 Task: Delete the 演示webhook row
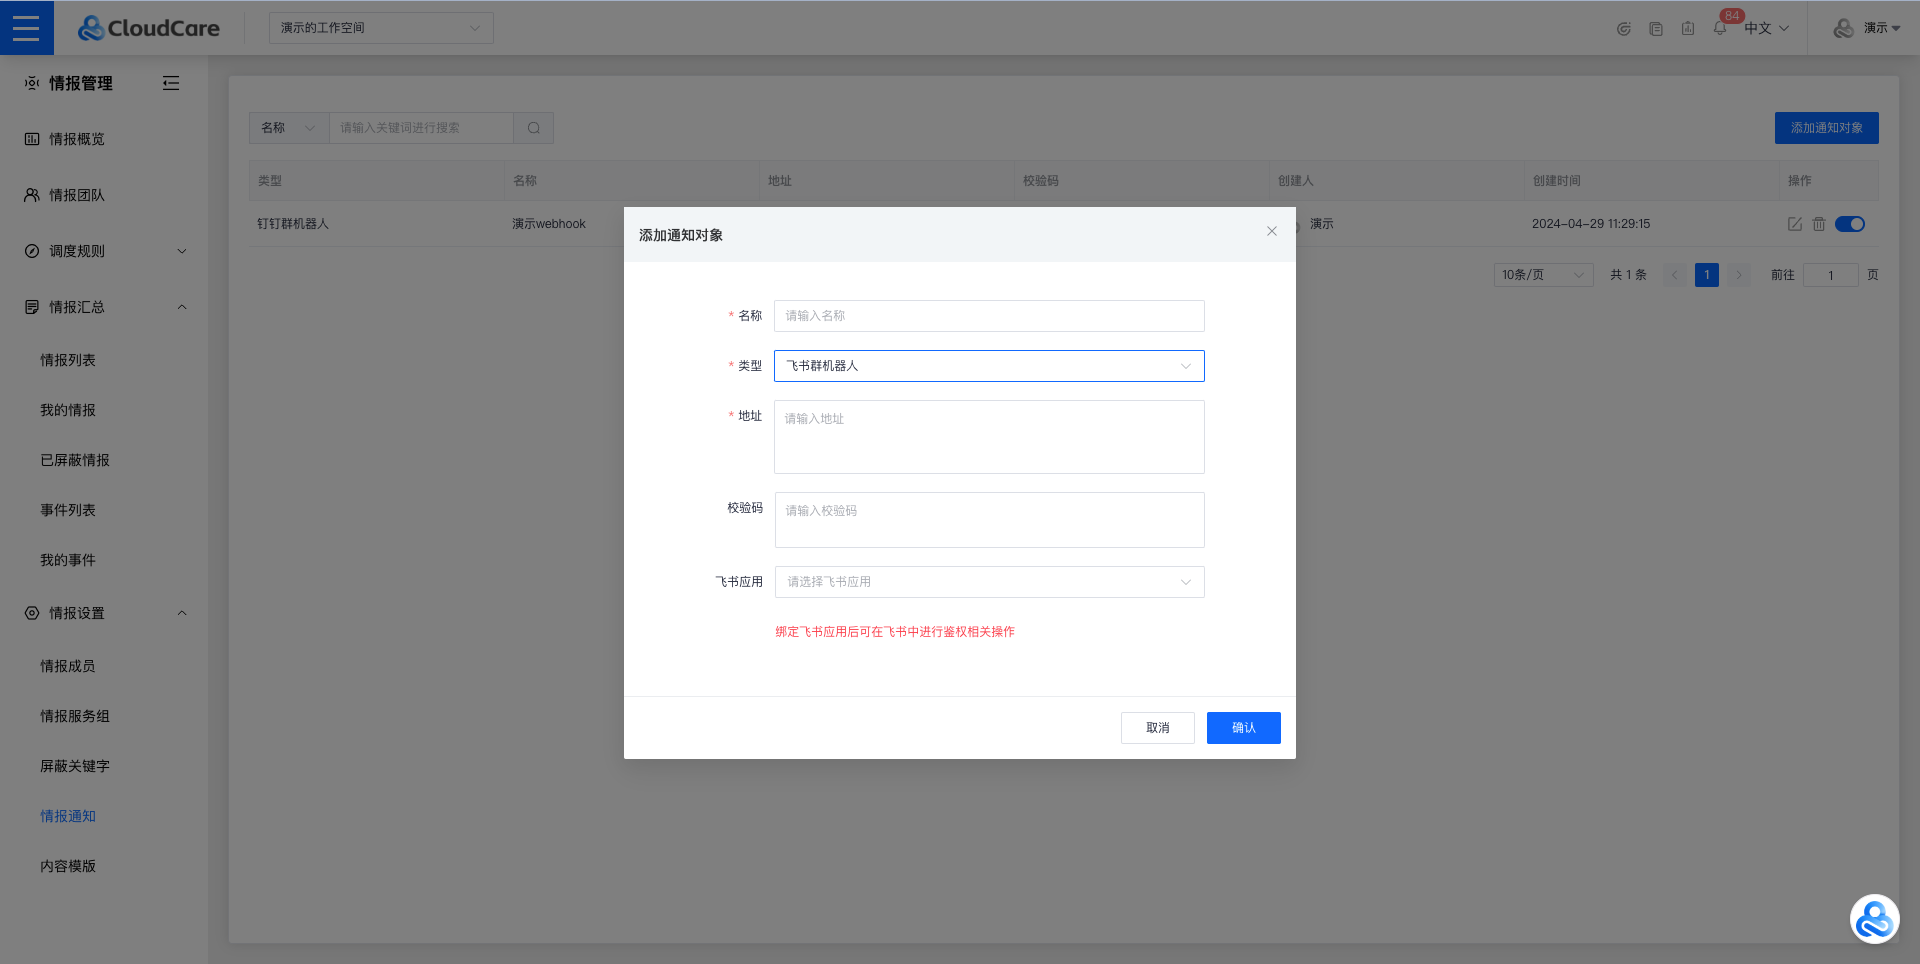pos(1818,224)
